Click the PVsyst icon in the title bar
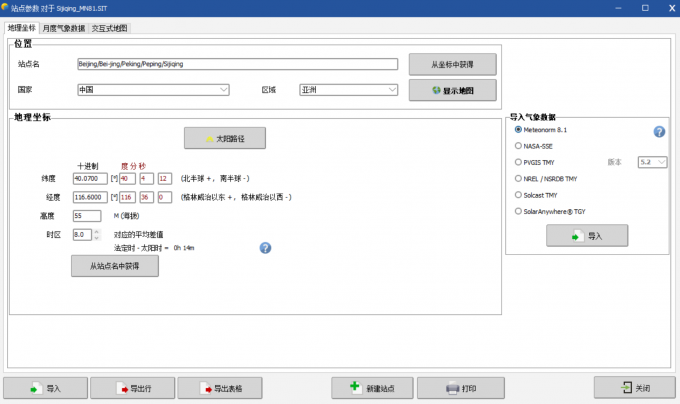This screenshot has height=404, width=680. (5, 7)
